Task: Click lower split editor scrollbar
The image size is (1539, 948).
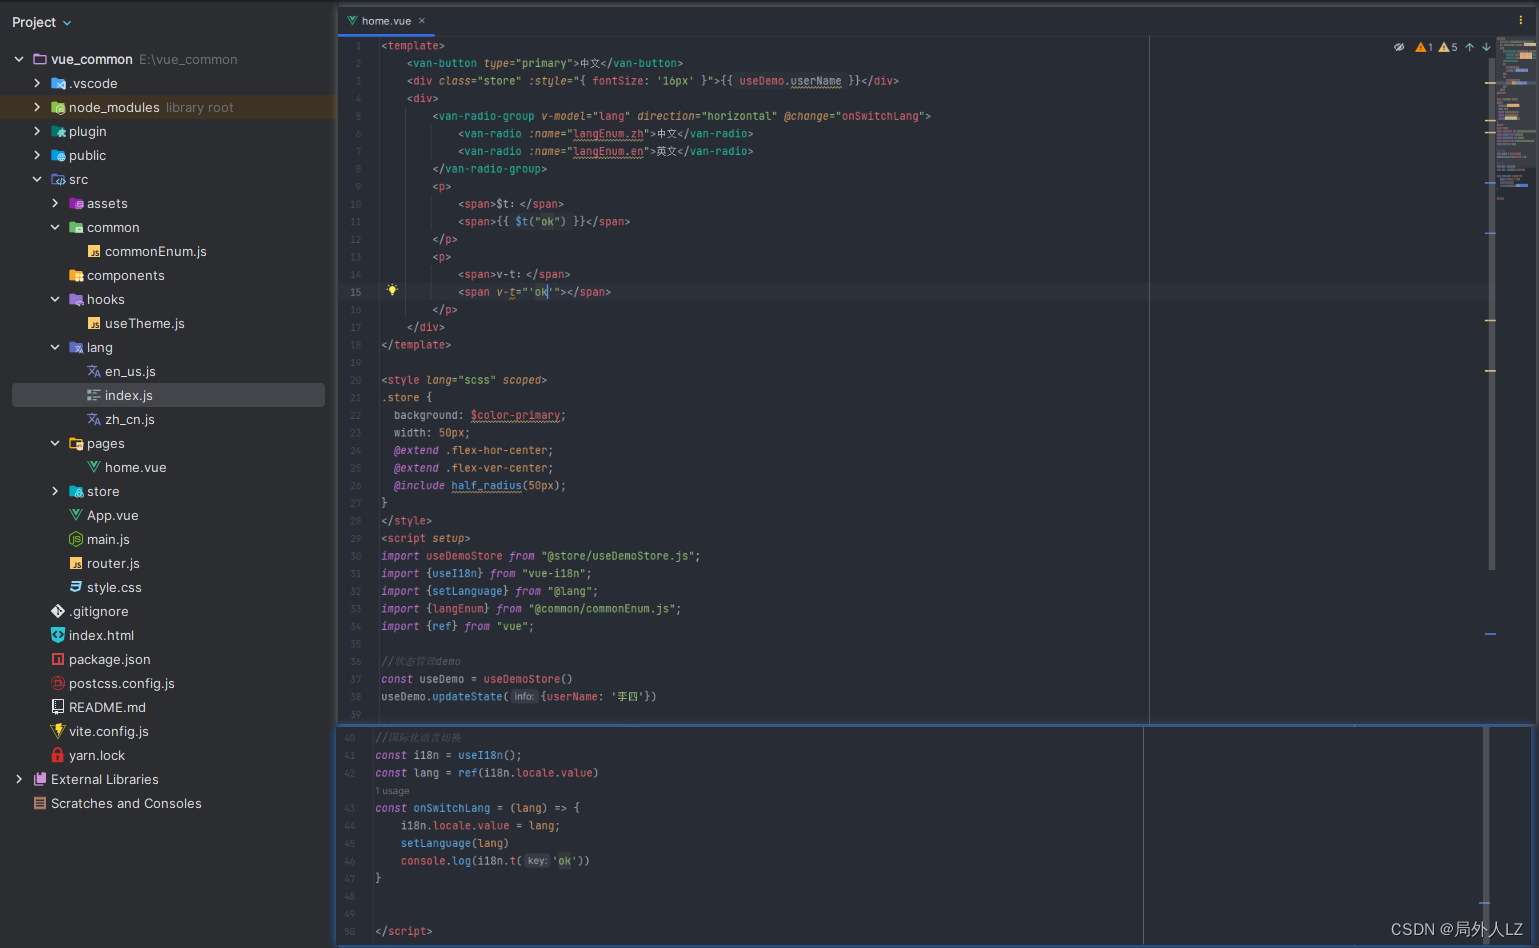Action: [x=1486, y=820]
